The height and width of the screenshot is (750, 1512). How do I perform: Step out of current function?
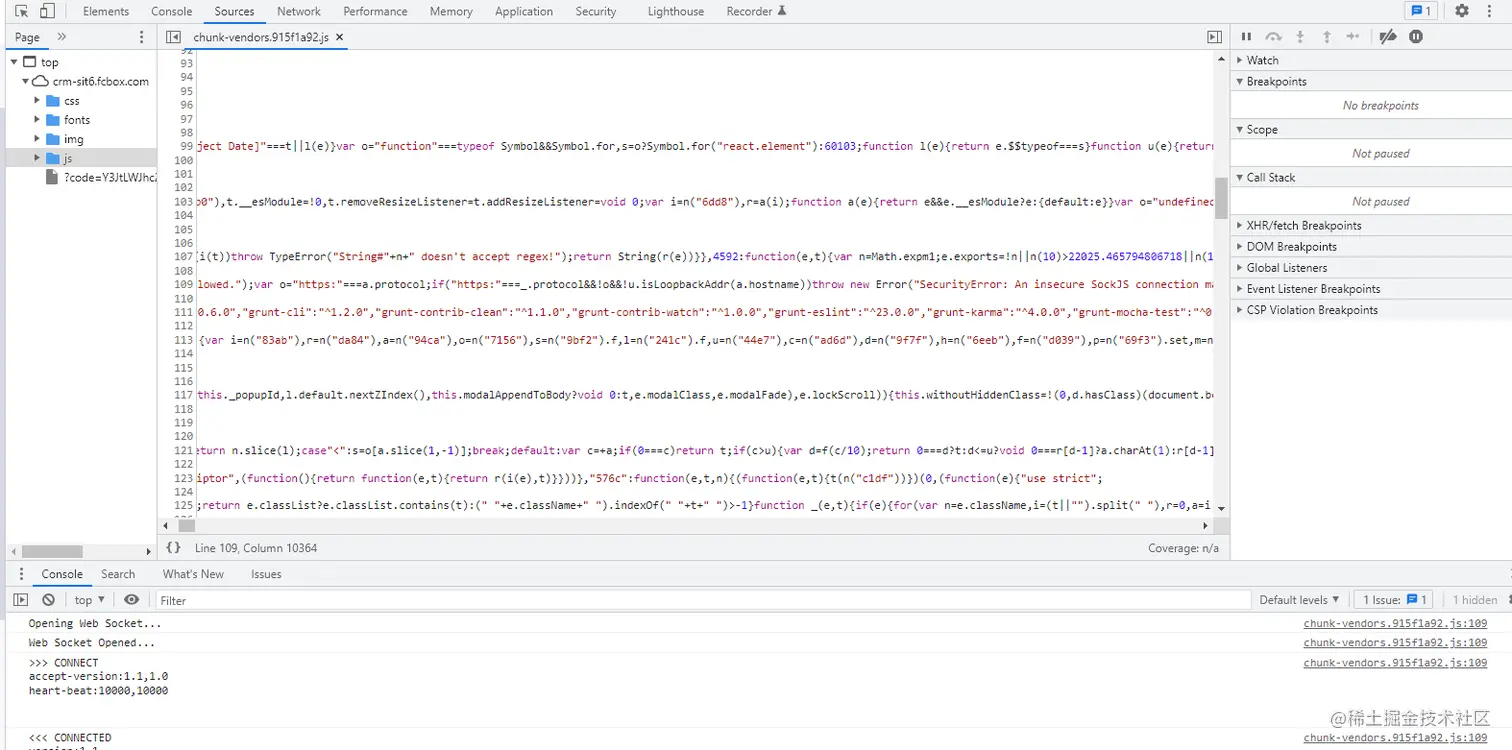click(1327, 37)
